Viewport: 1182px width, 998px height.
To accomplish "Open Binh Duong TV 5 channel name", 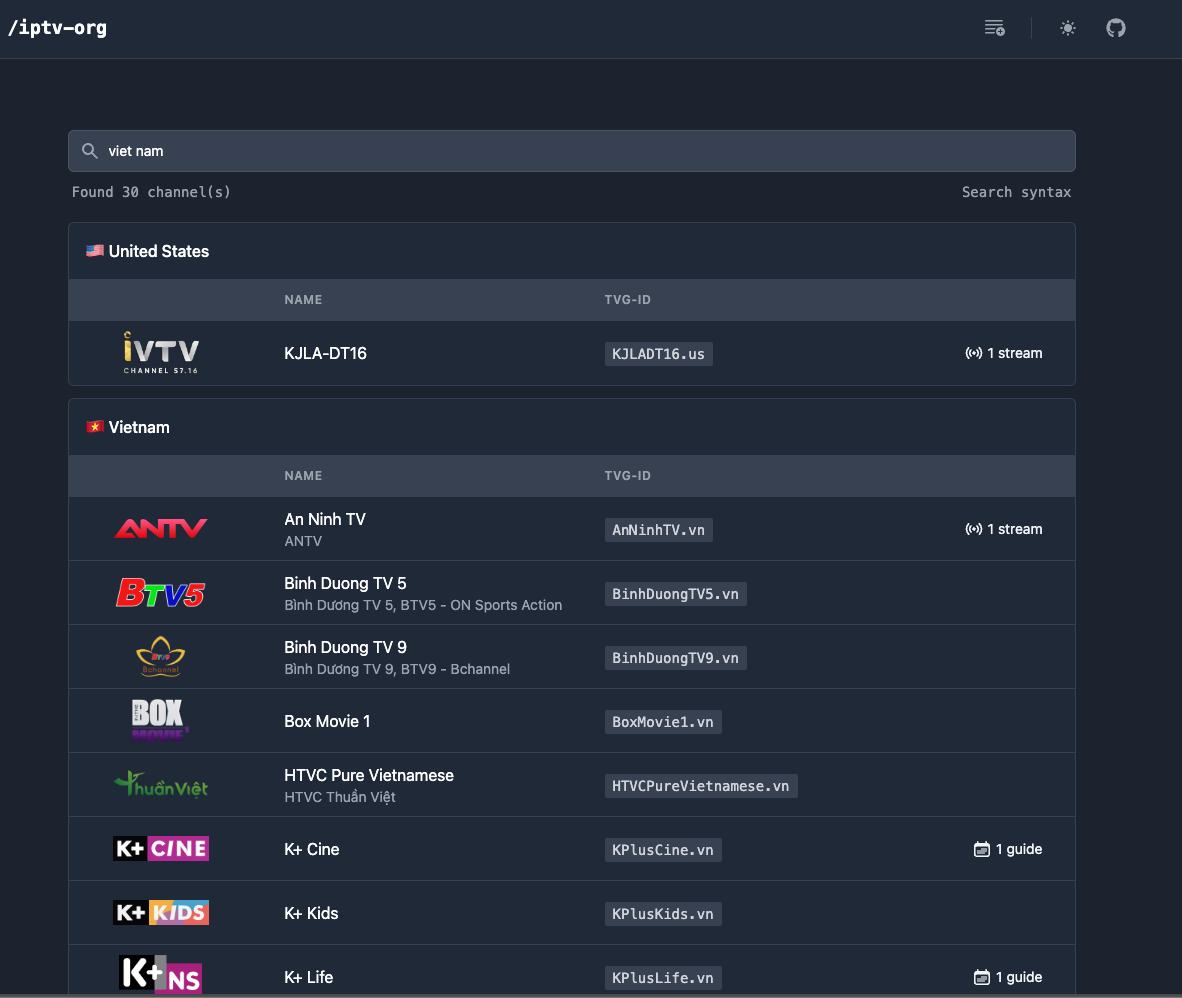I will tap(345, 583).
